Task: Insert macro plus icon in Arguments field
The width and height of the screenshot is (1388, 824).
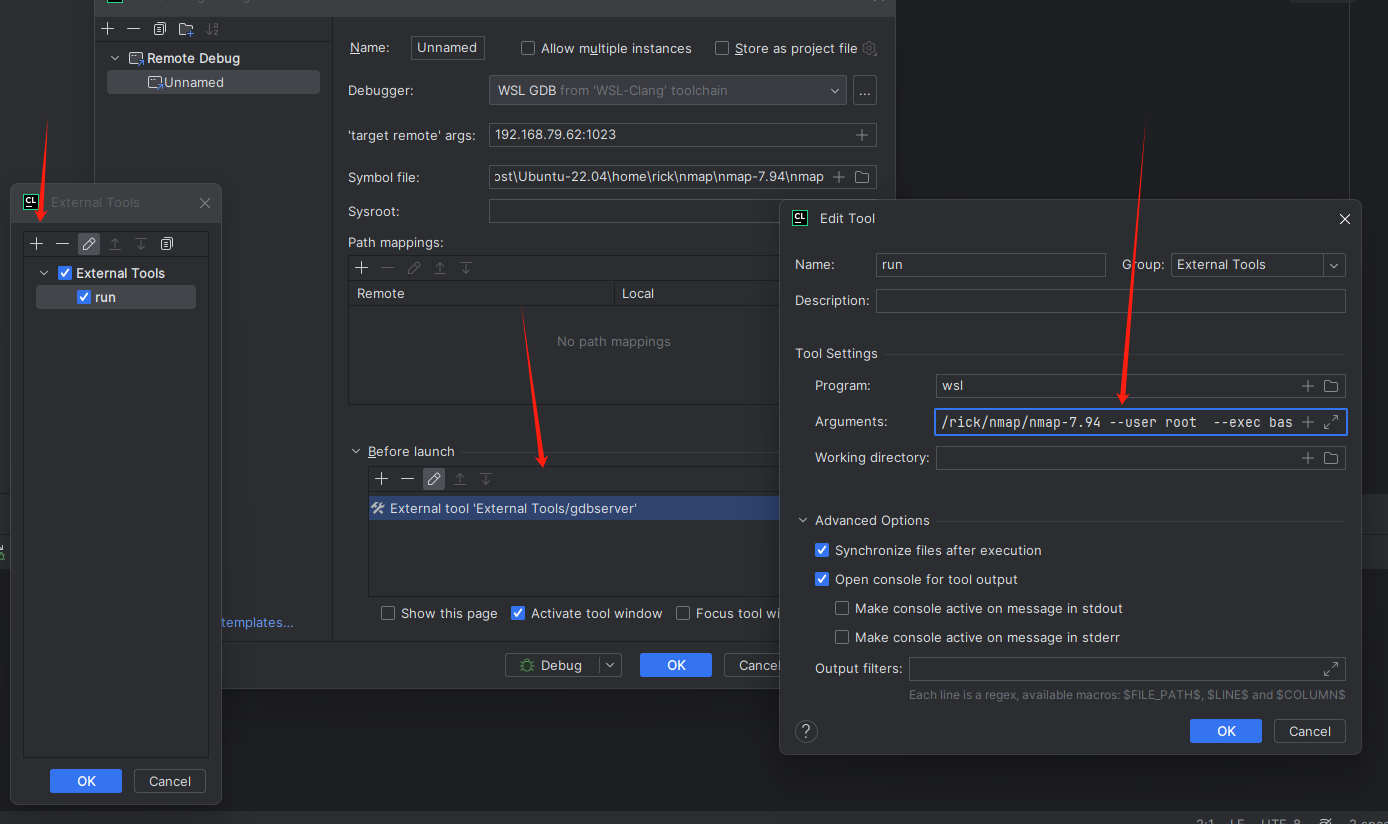Action: tap(1307, 422)
